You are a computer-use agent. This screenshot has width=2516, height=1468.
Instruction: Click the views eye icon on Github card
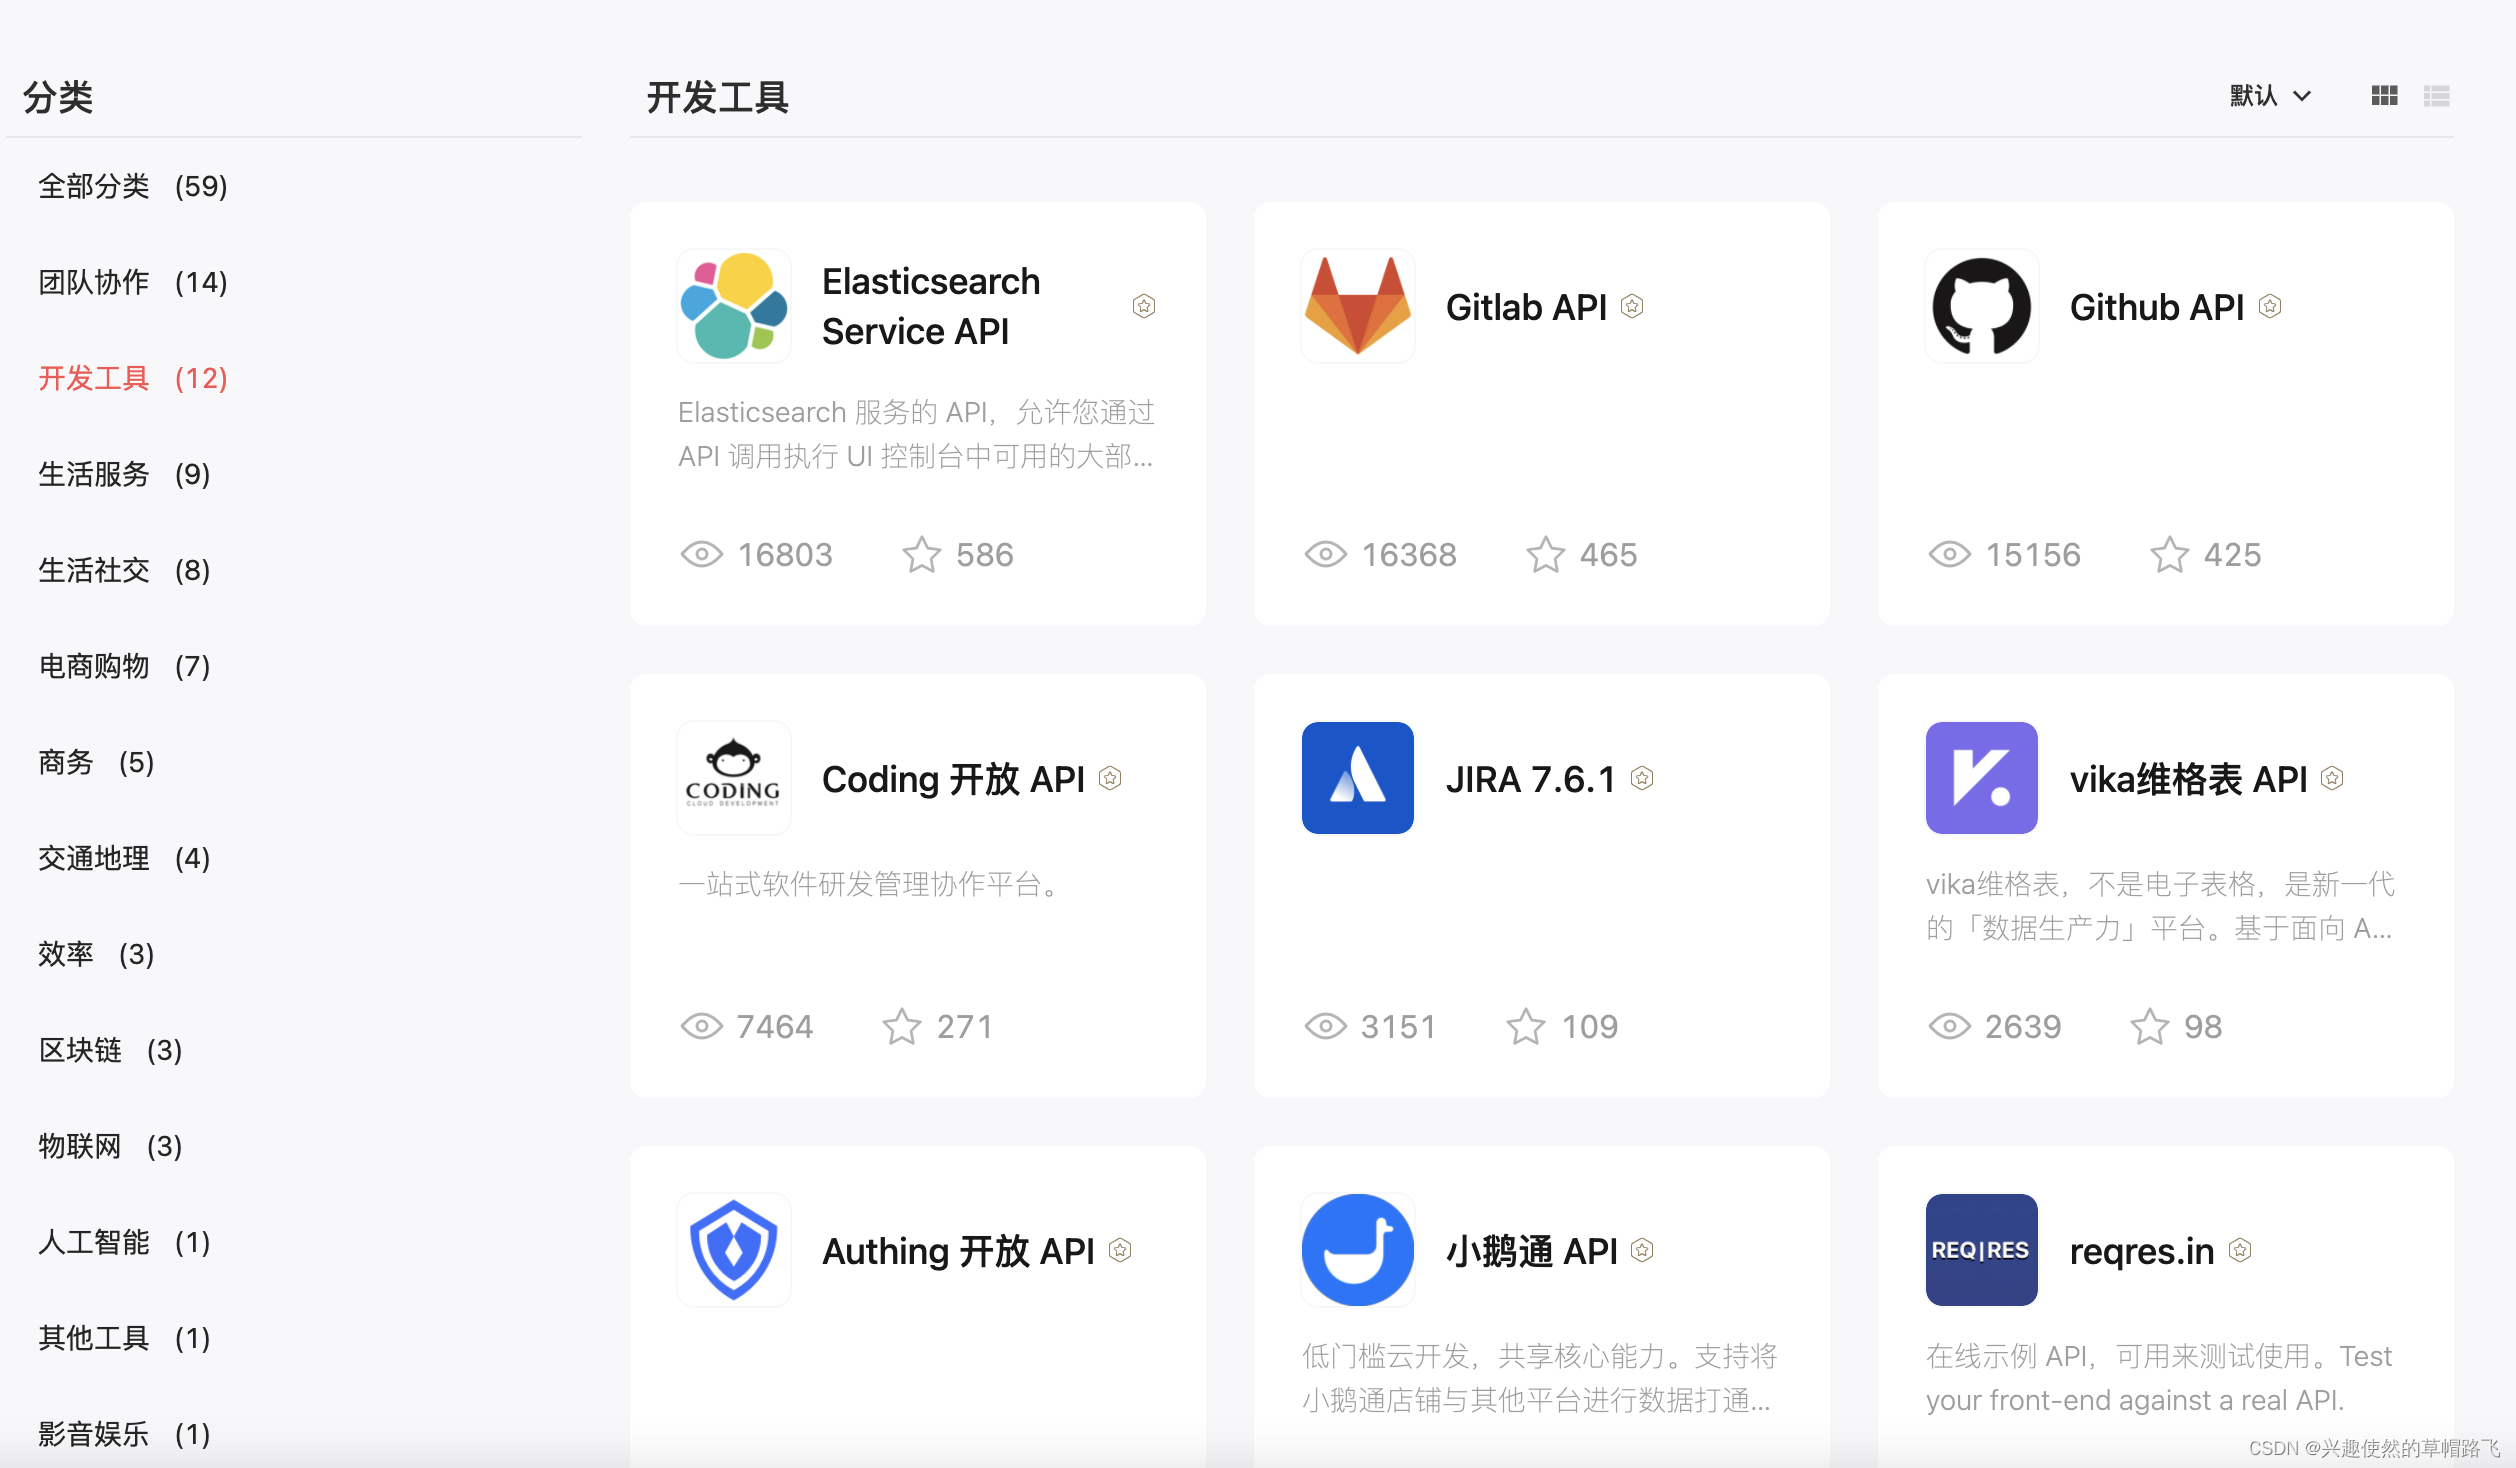coord(1950,554)
